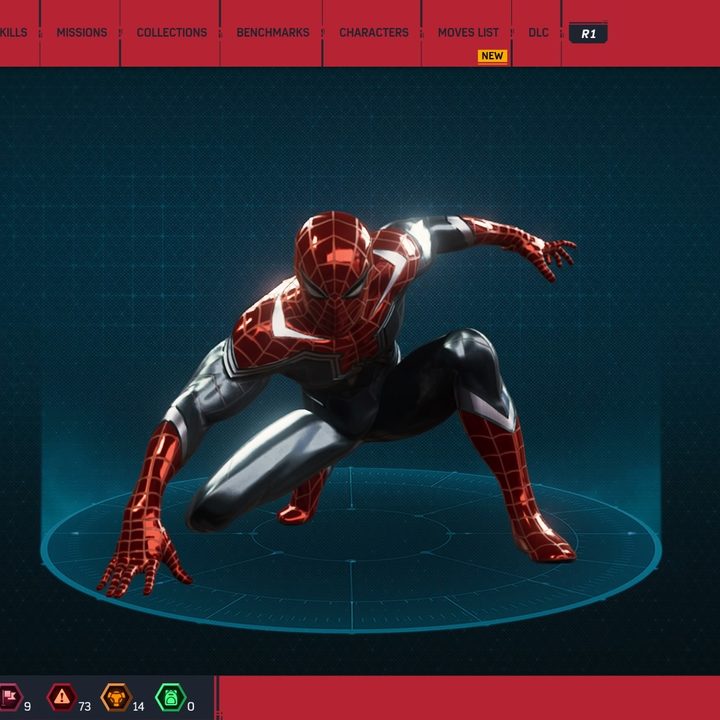720x720 pixels.
Task: Click the Spider-Man suit model preview
Action: [x=336, y=404]
